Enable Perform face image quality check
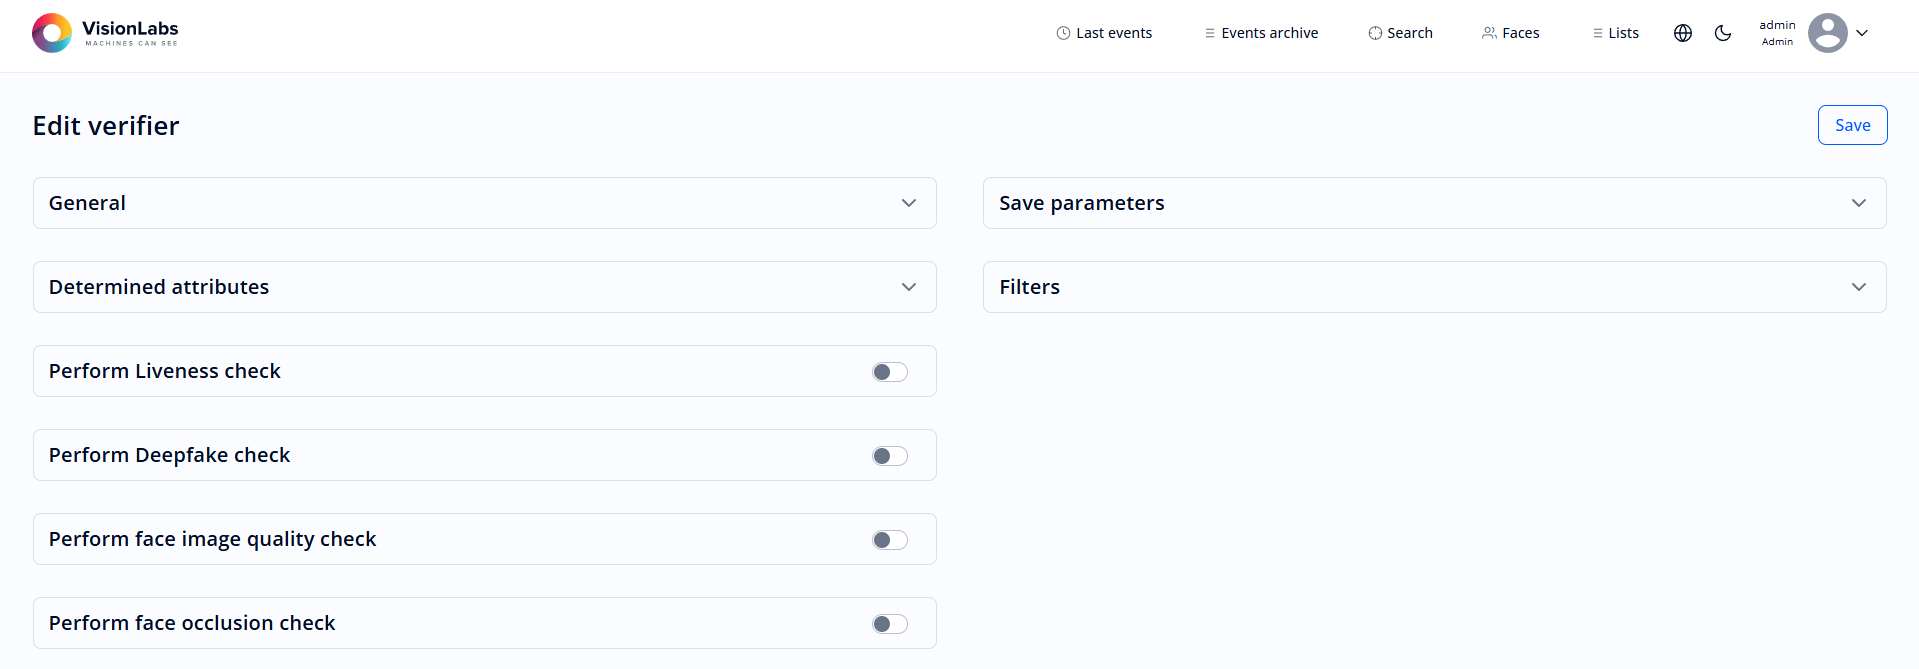Screen dimensions: 1919x669 coord(888,539)
